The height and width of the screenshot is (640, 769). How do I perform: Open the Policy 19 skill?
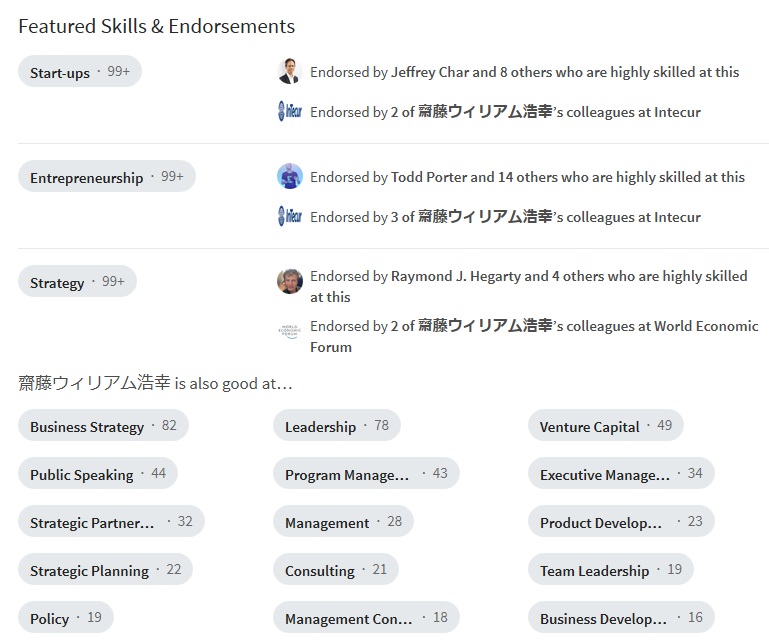tap(66, 618)
